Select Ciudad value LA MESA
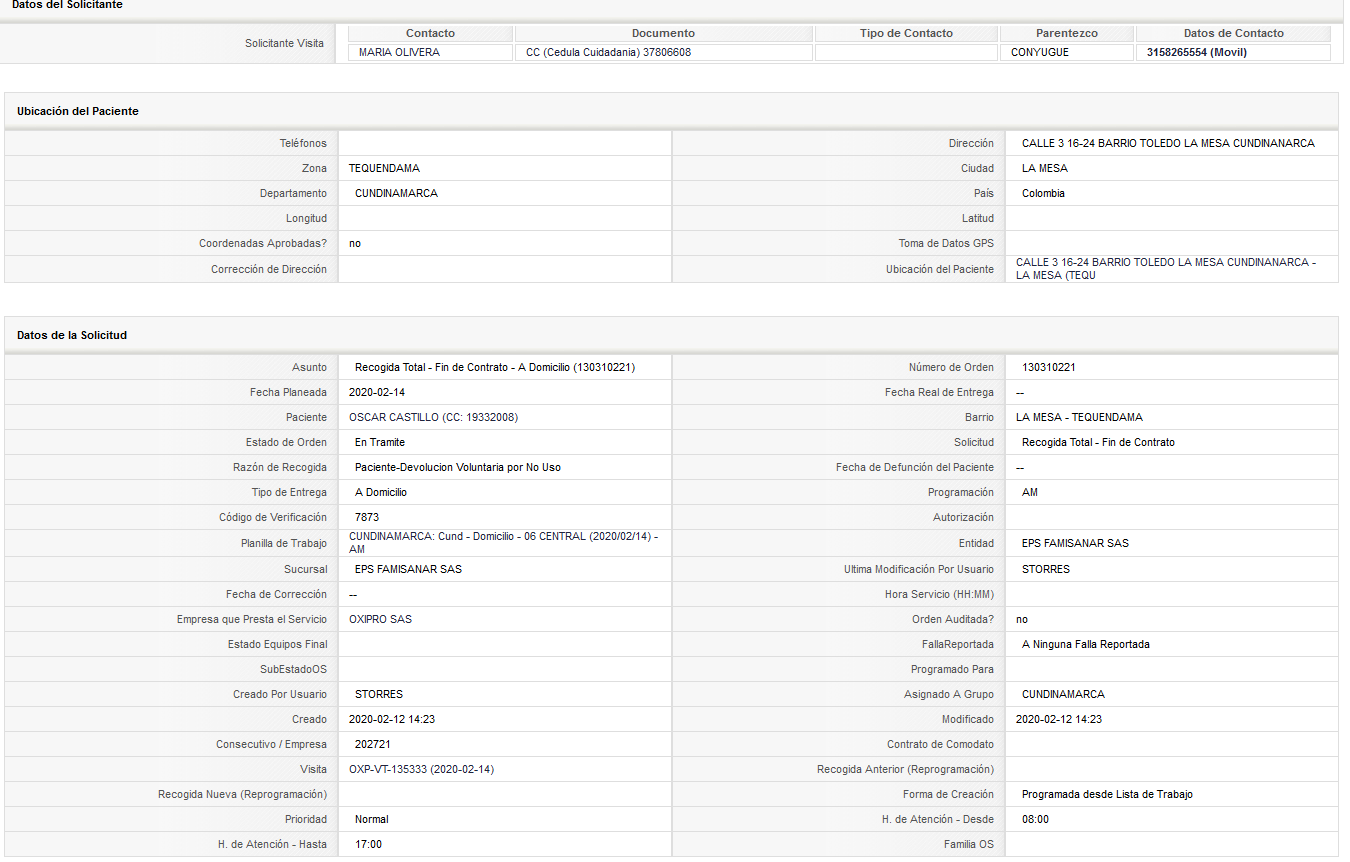The width and height of the screenshot is (1350, 862). pyautogui.click(x=1045, y=168)
